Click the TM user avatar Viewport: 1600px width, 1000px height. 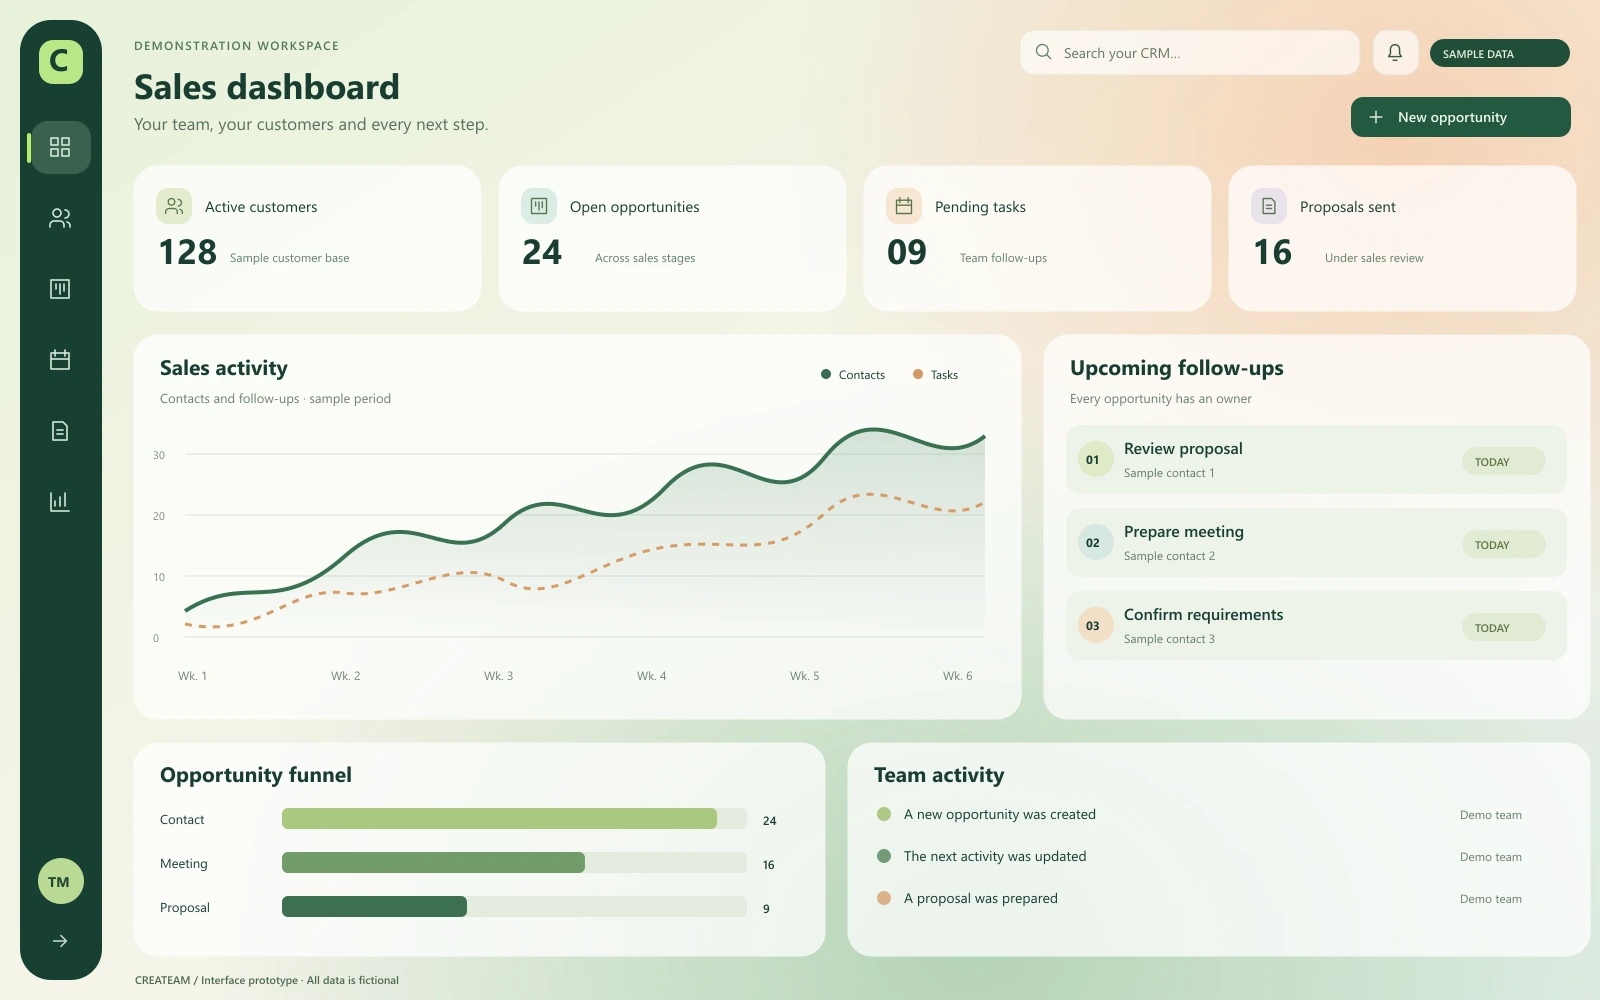(60, 882)
